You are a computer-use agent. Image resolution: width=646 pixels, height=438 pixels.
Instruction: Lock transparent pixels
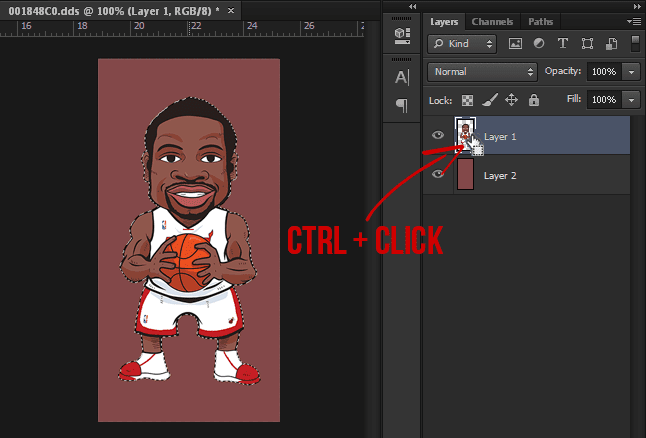(467, 100)
